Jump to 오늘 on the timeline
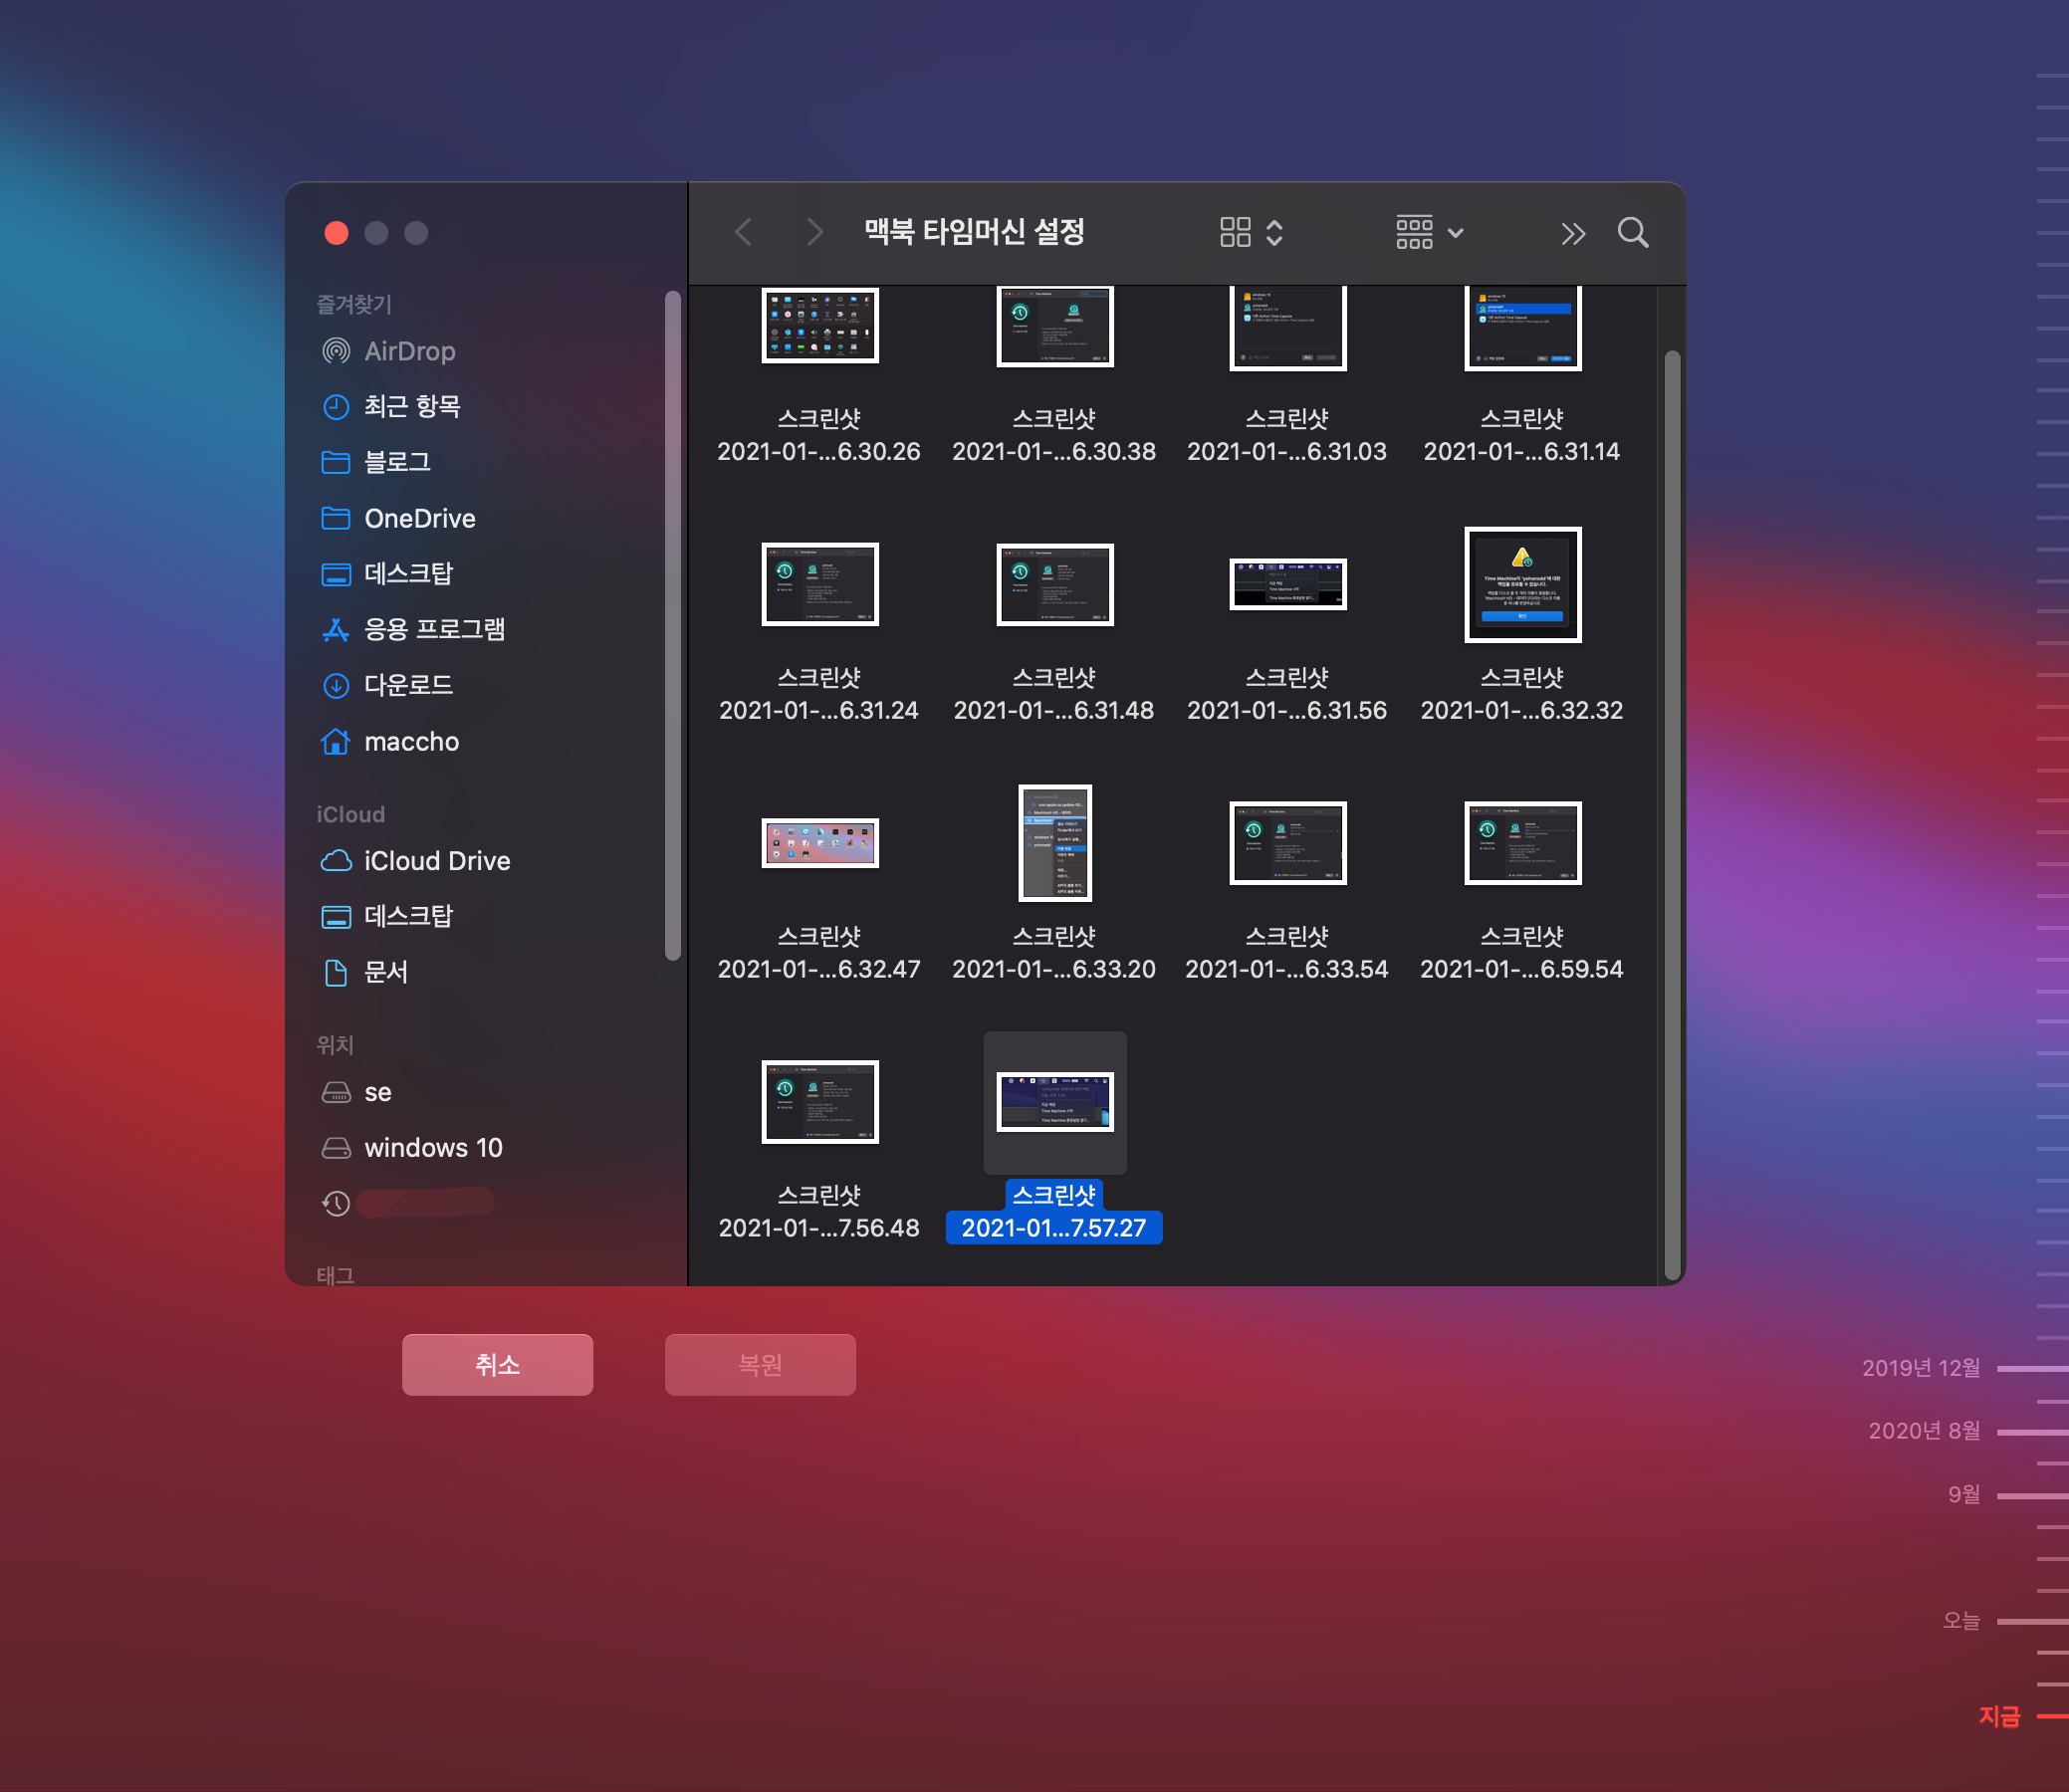The width and height of the screenshot is (2069, 1792). [1961, 1620]
